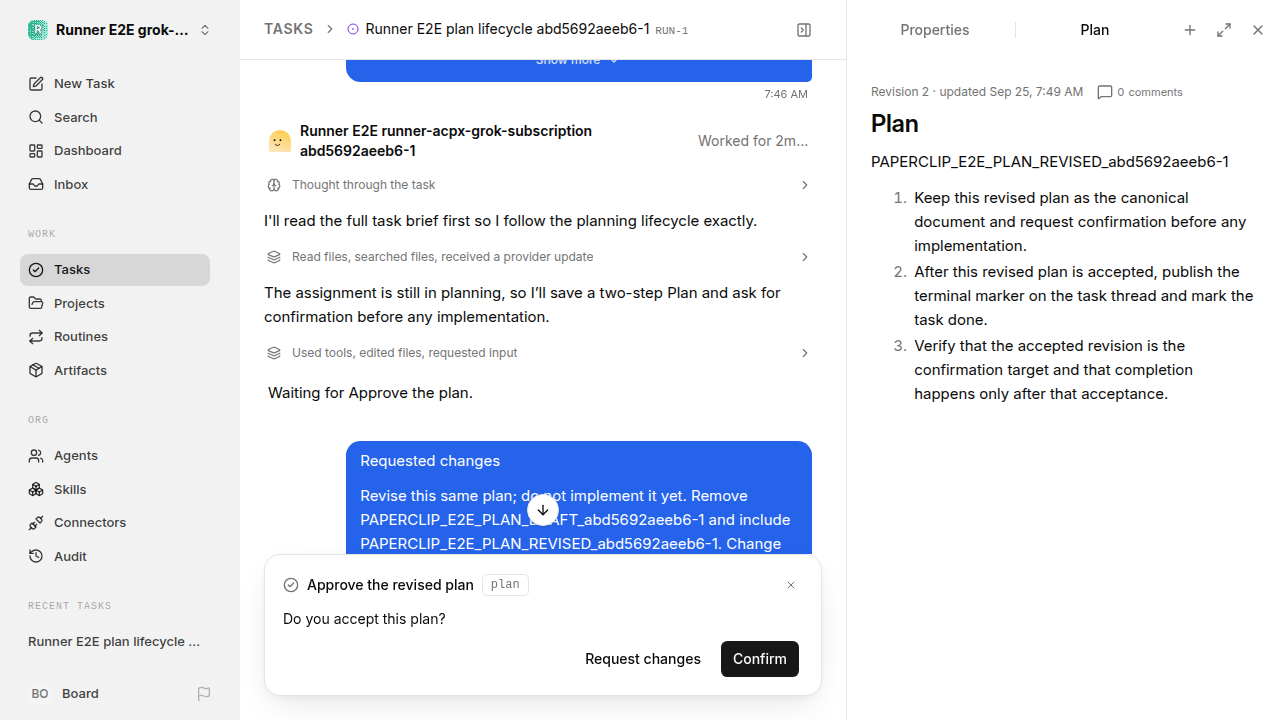Viewport: 1280px width, 720px height.
Task: Open the 0 comments indicator
Action: click(1140, 92)
